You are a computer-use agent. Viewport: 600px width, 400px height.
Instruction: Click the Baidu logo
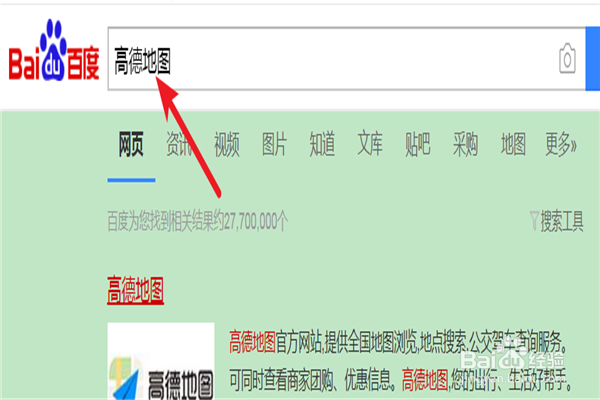pos(54,50)
